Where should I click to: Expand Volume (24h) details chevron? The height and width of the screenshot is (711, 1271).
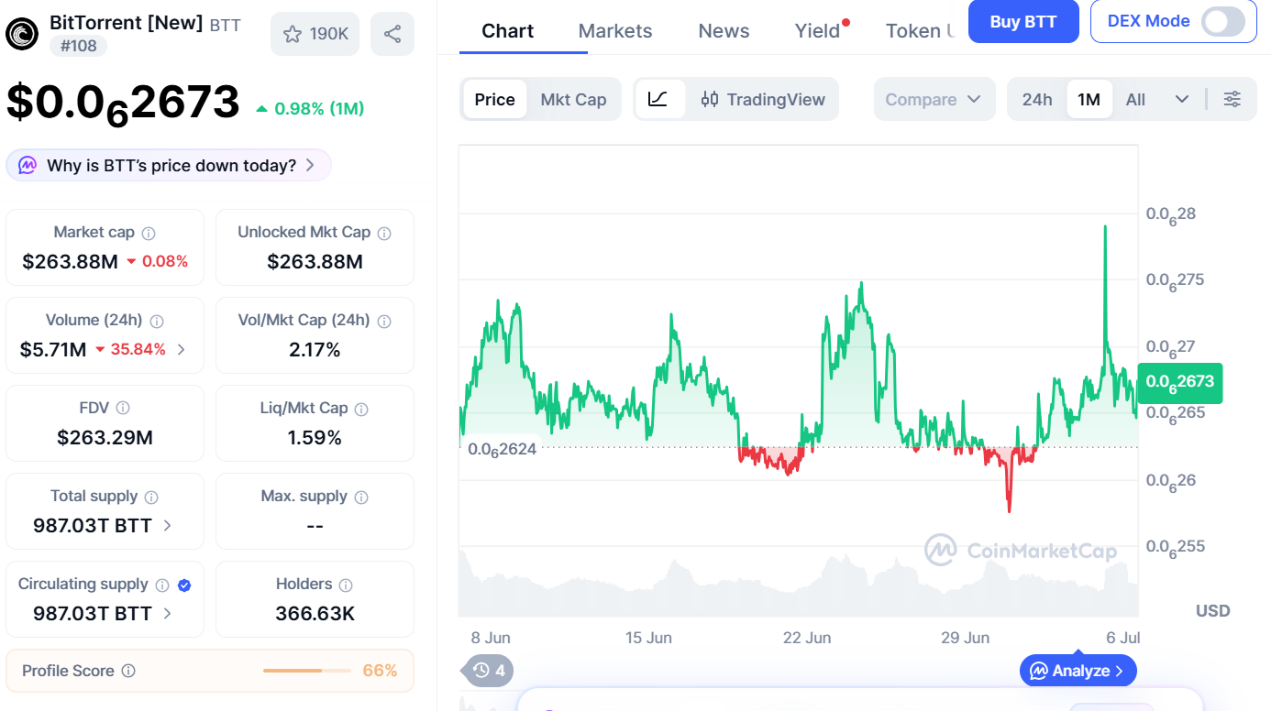pos(181,349)
